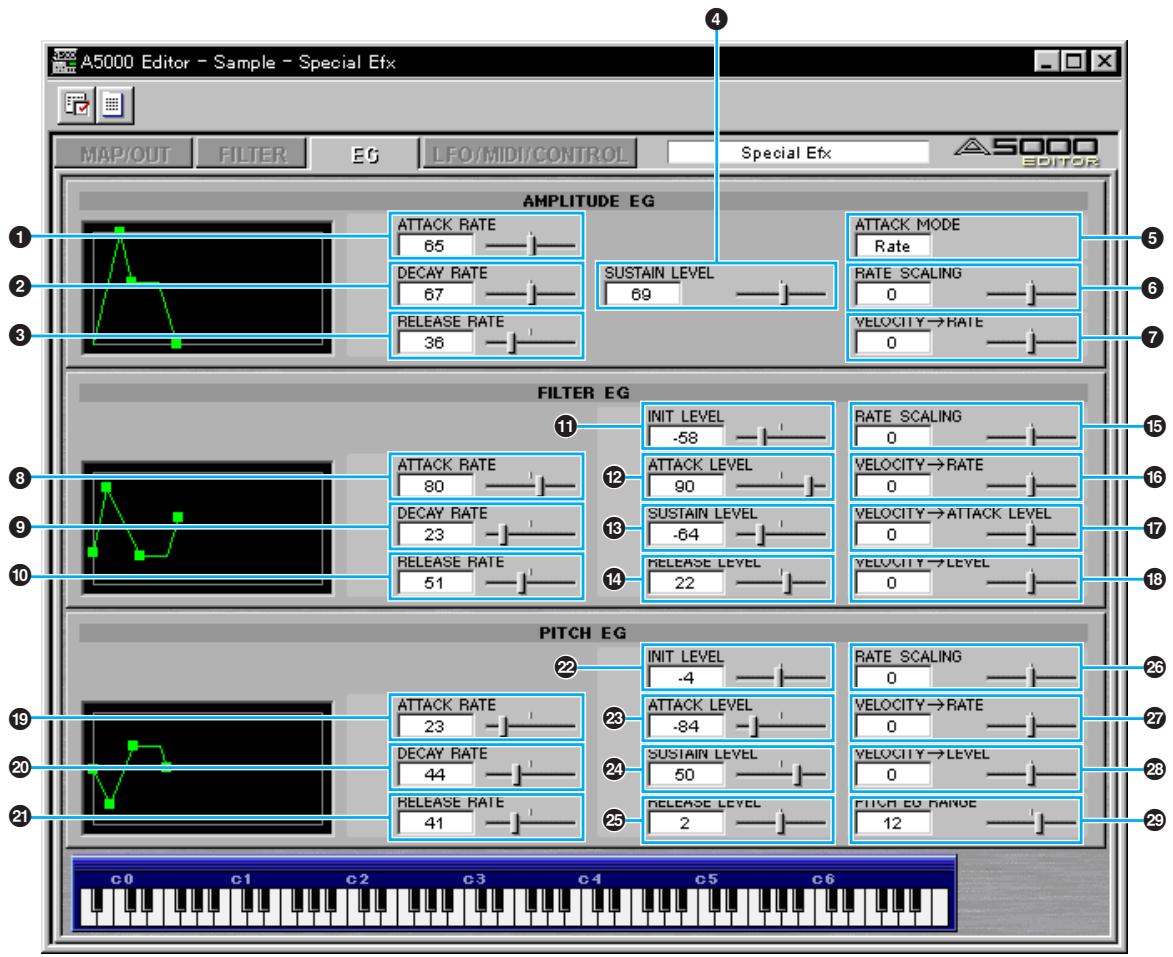
Task: Click the Pitch EG Rate Scaling slider
Action: [x=1032, y=678]
